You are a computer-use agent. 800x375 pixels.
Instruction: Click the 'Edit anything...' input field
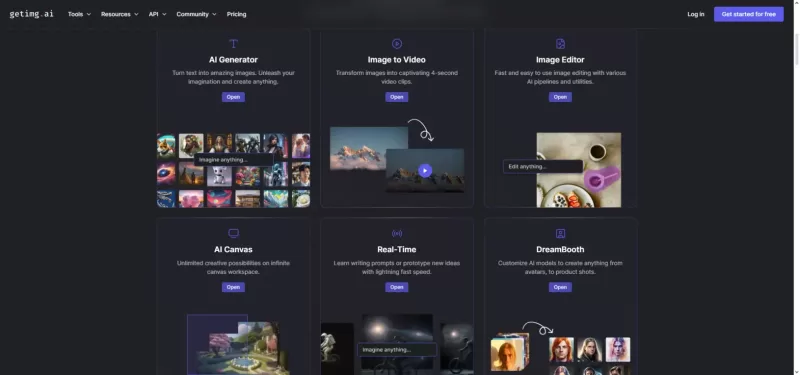(543, 166)
